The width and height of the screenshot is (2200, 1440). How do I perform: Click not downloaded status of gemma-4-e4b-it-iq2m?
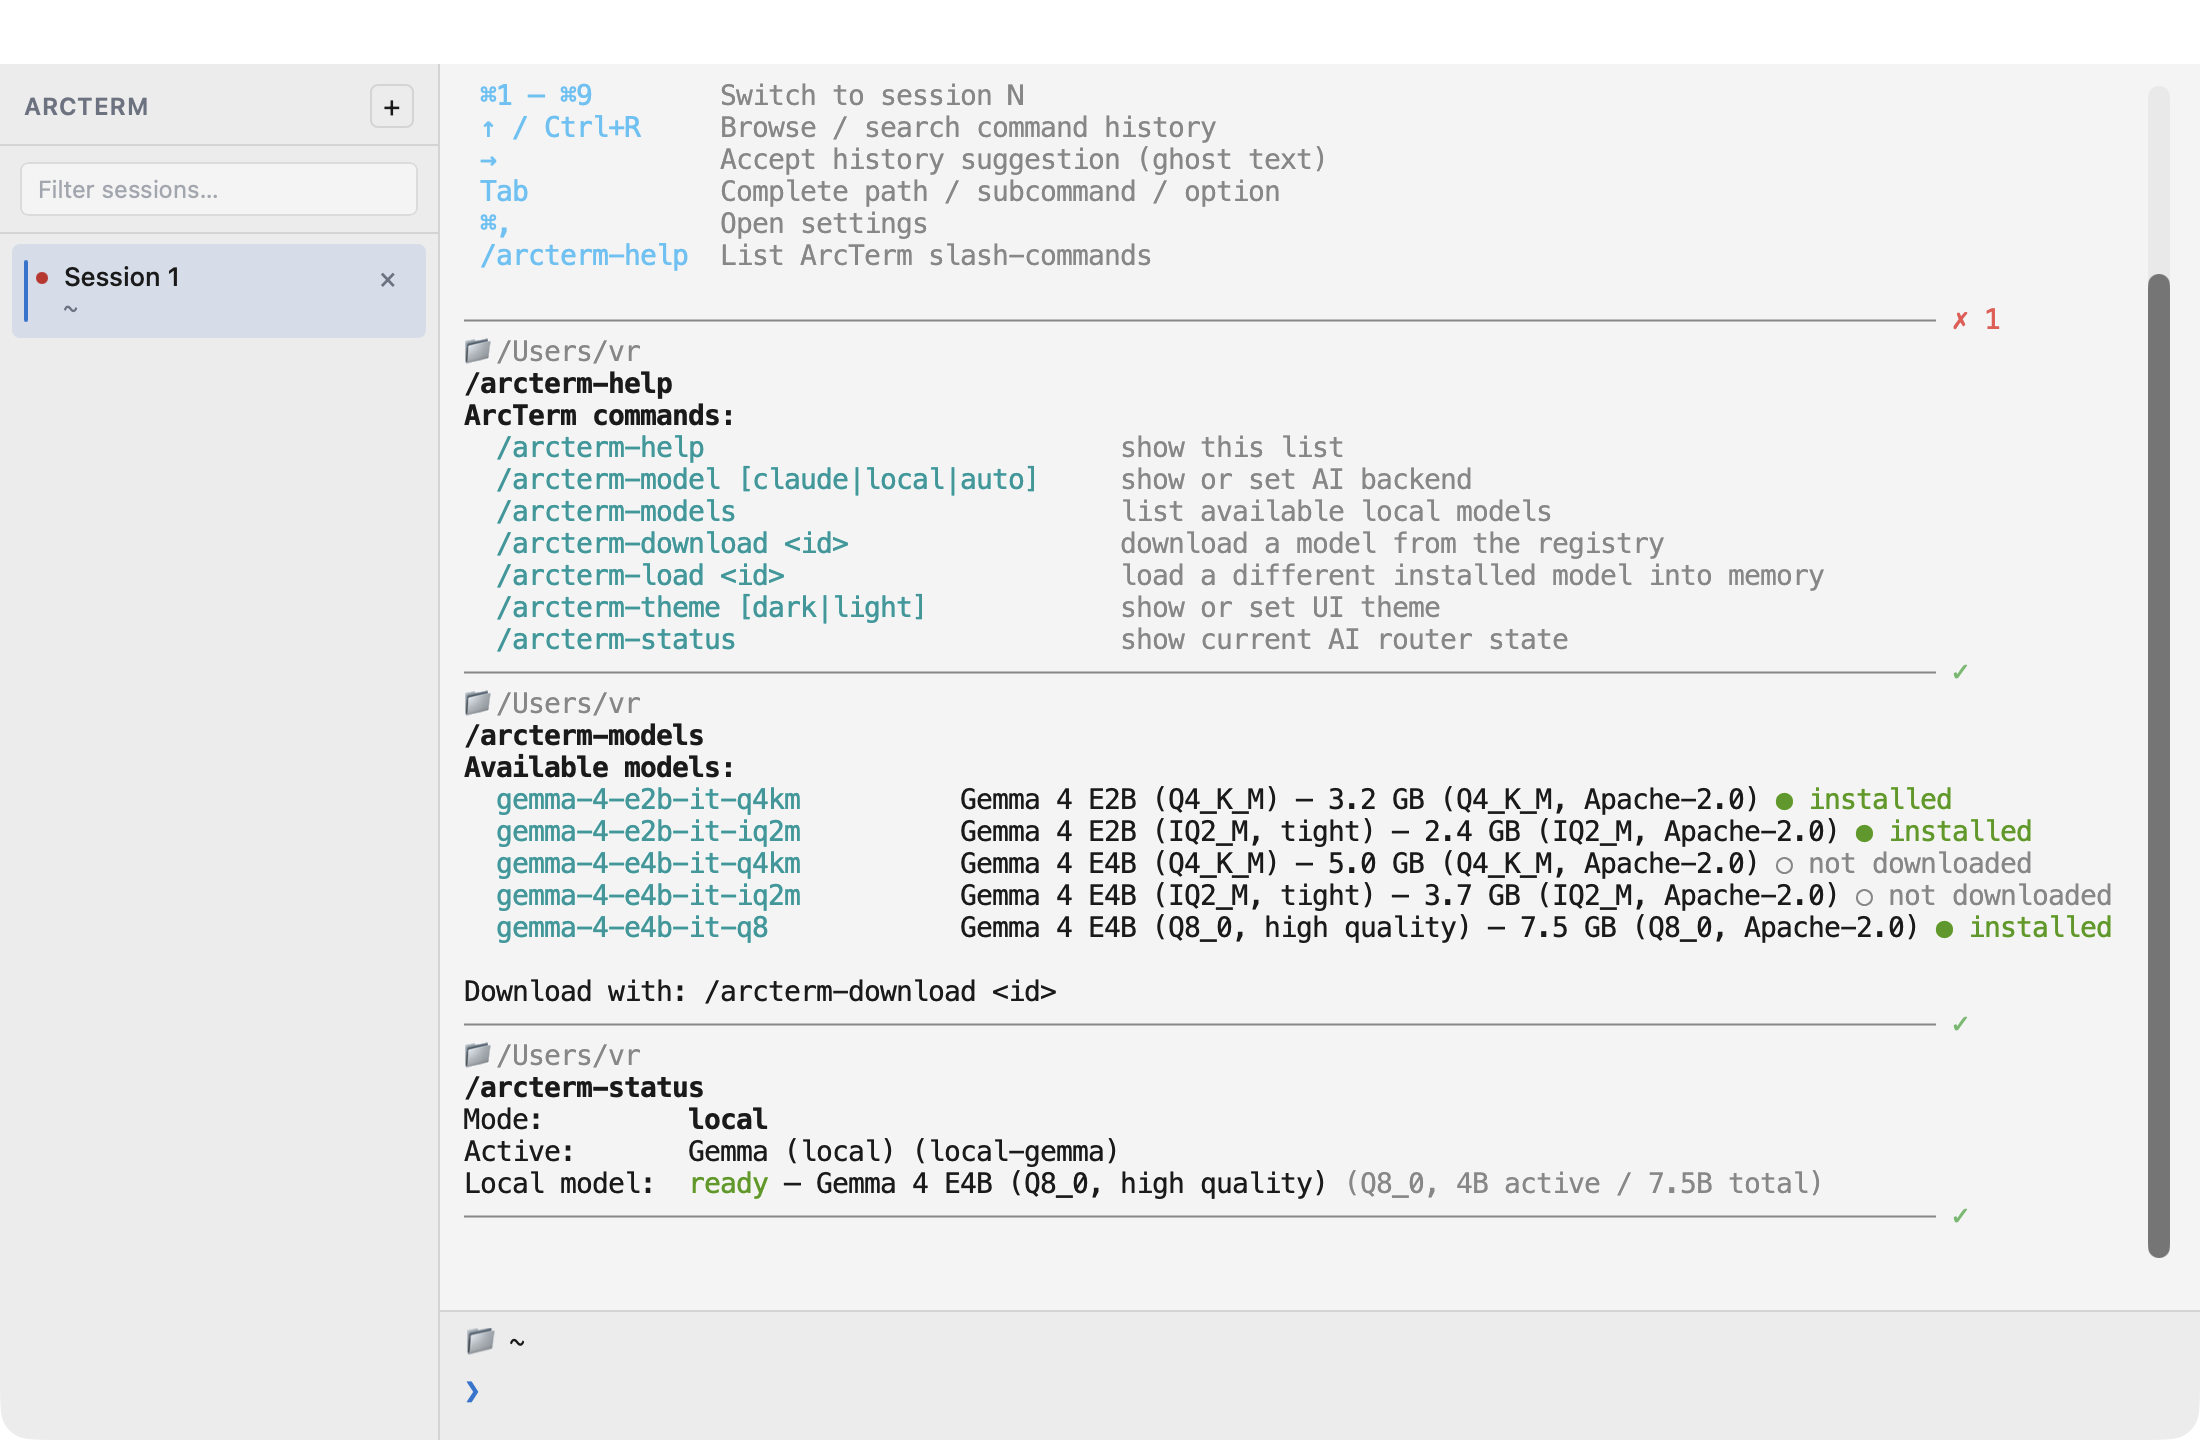click(x=1984, y=896)
